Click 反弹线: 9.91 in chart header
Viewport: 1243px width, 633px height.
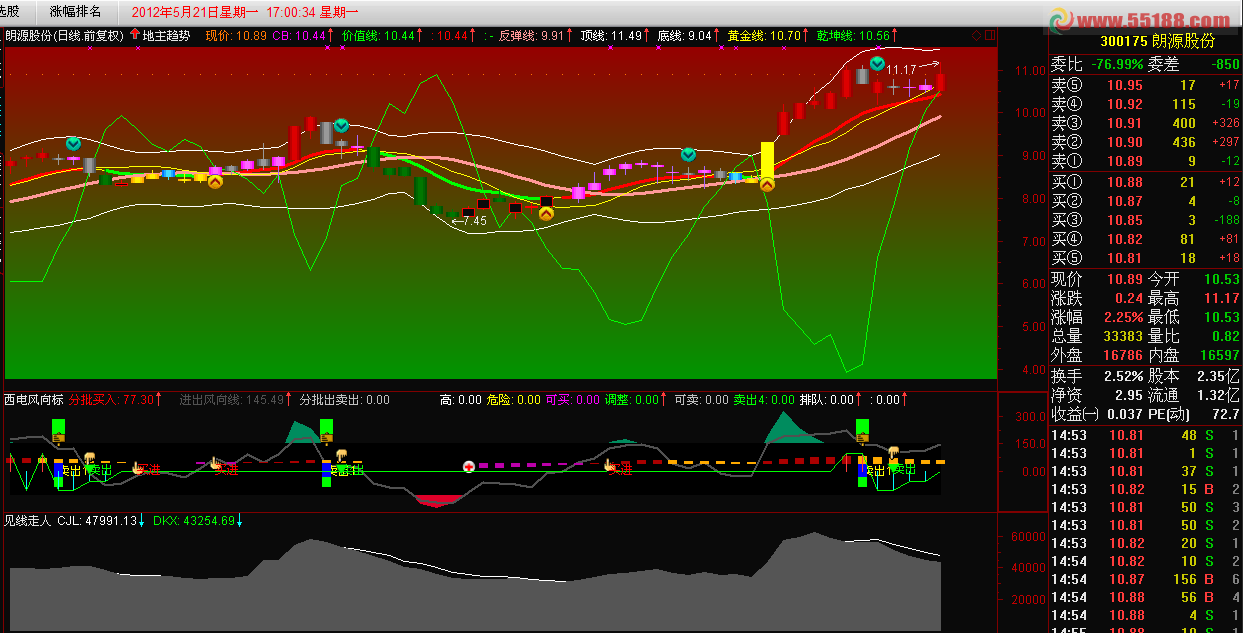point(530,34)
